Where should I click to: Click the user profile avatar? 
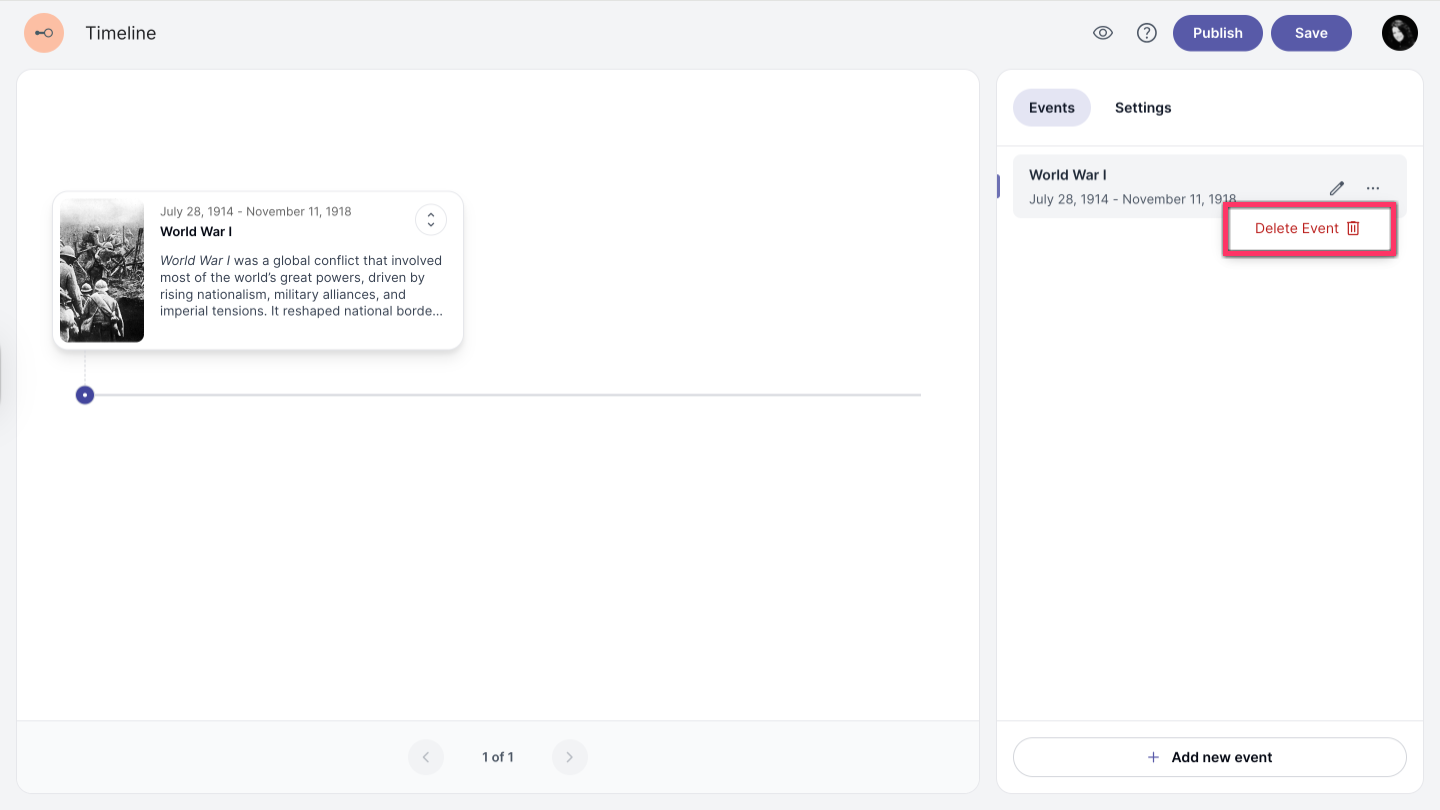(x=1399, y=33)
